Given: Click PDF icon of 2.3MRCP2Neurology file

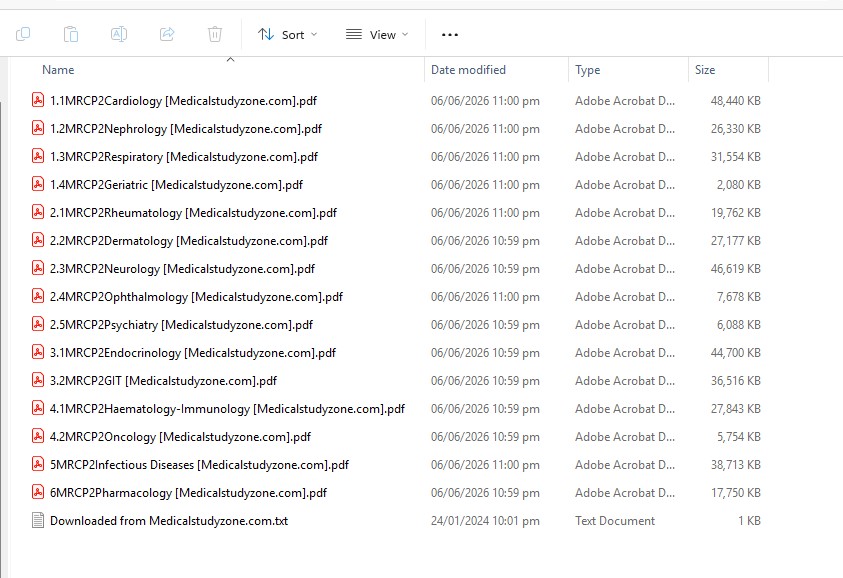Looking at the screenshot, I should point(38,268).
